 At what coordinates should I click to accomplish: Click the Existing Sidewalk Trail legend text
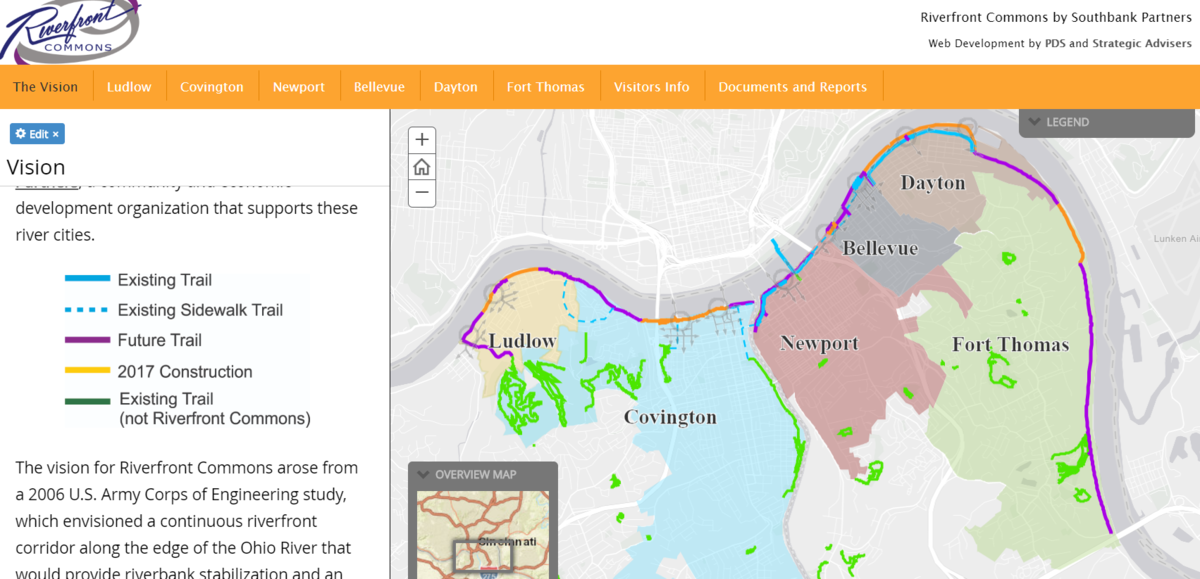coord(200,310)
